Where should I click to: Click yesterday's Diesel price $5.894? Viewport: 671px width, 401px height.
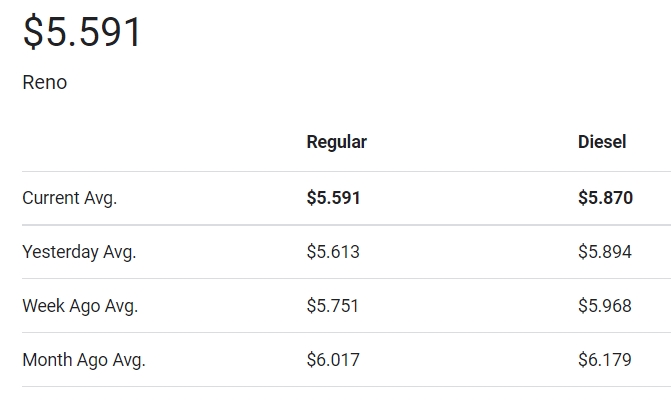605,252
